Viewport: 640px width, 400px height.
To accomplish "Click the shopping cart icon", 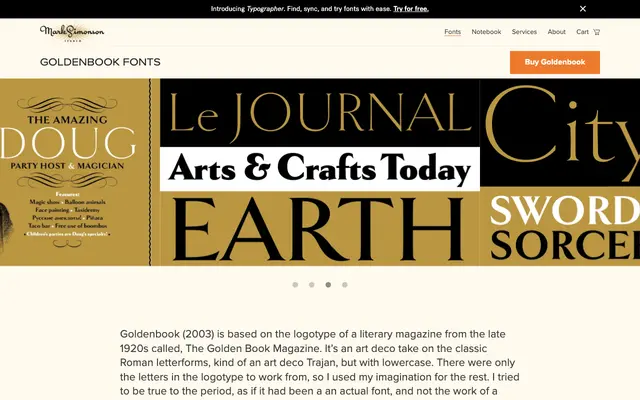I will [596, 32].
